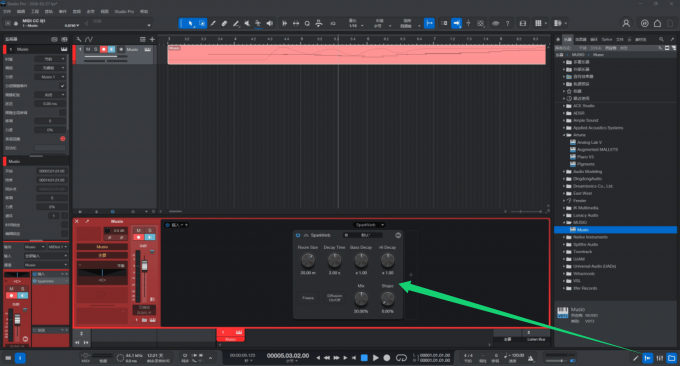This screenshot has width=680, height=366.
Task: Select the Eraser tool
Action: point(224,23)
